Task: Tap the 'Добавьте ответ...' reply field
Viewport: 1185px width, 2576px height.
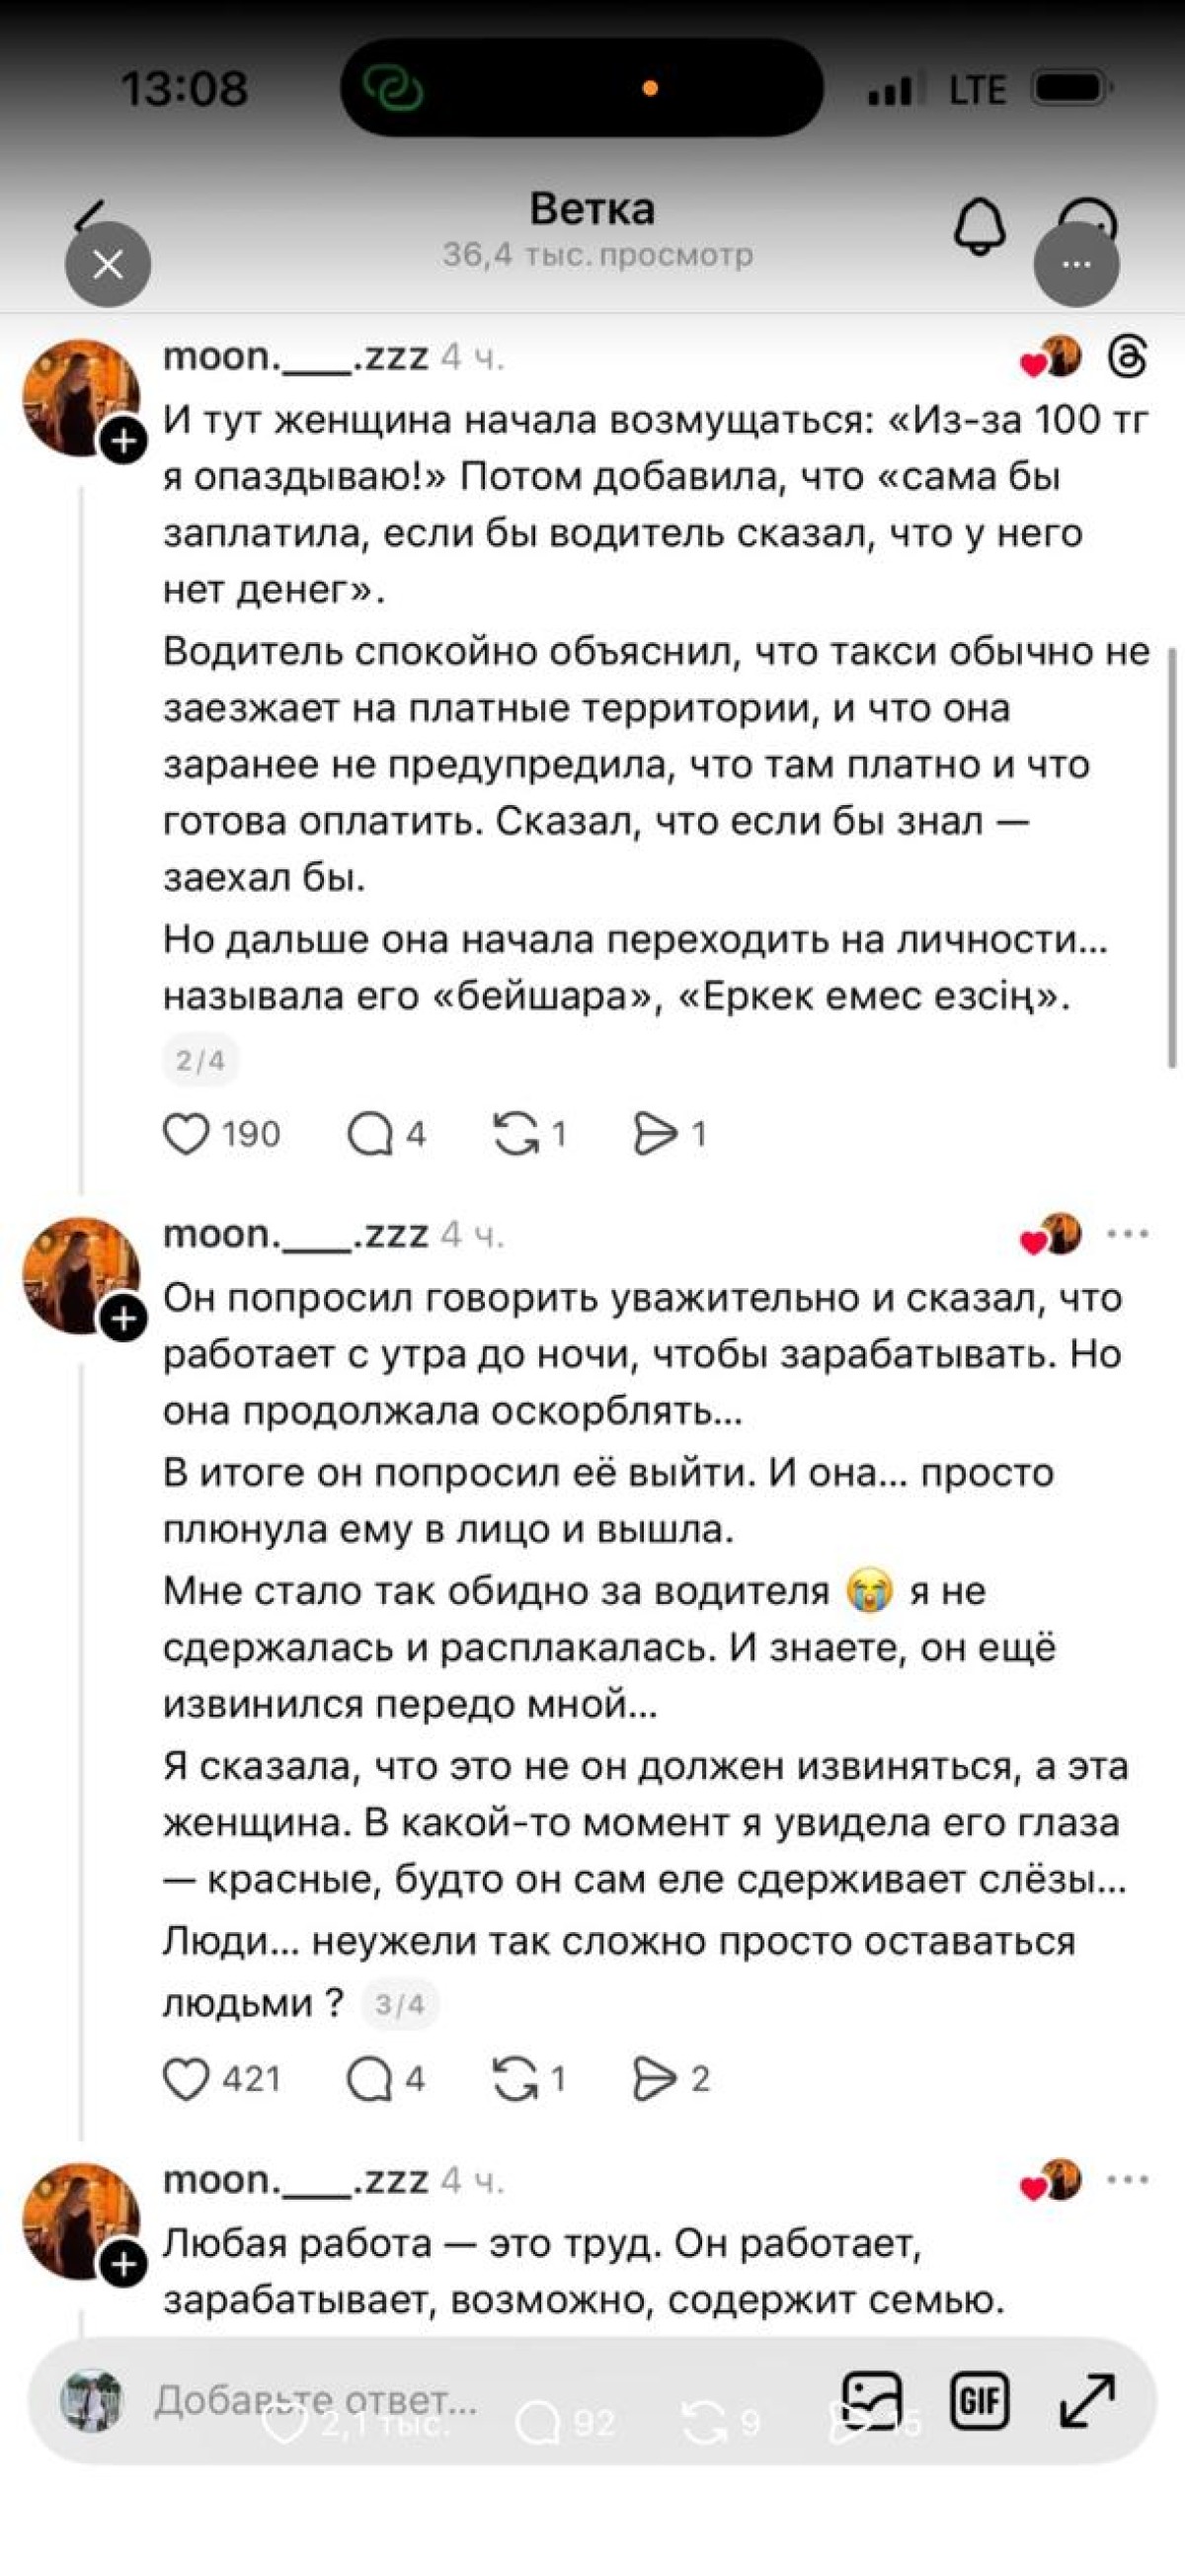Action: pyautogui.click(x=316, y=2400)
